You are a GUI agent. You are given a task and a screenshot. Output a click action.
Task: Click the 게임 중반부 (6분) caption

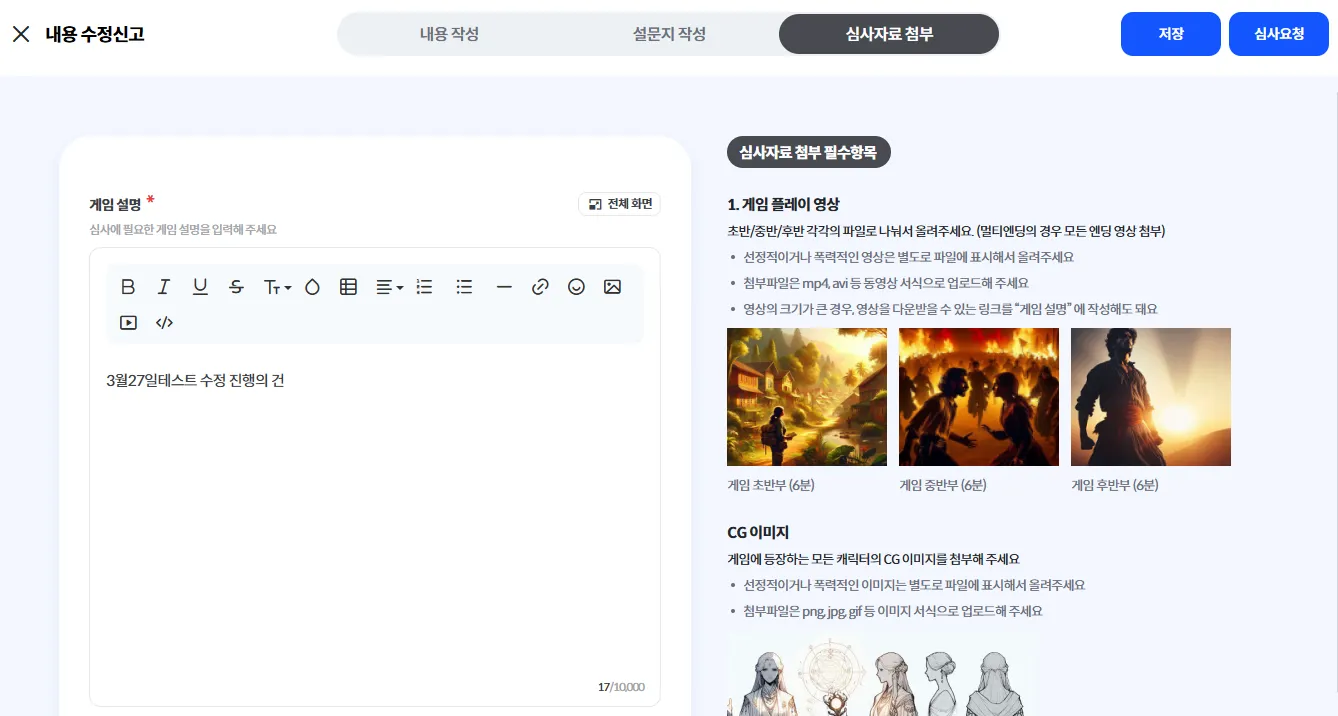click(943, 485)
